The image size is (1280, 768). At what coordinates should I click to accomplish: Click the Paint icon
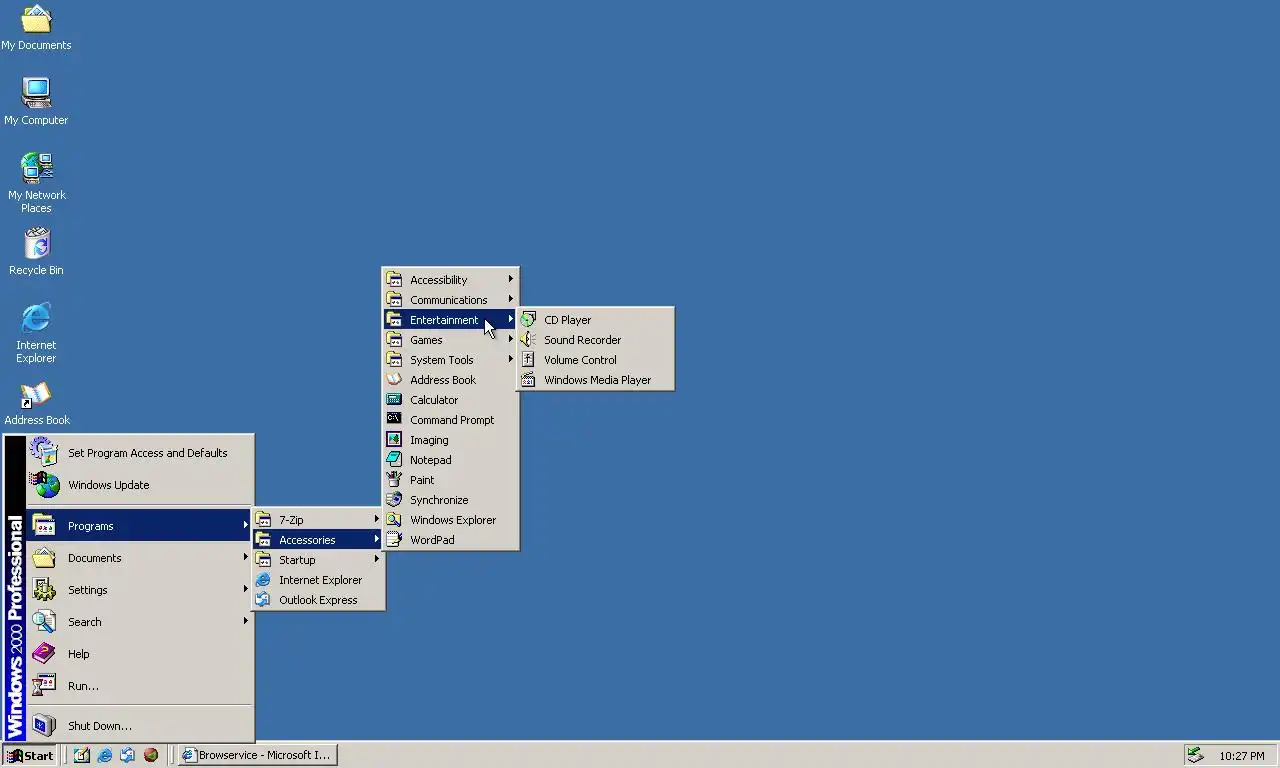pyautogui.click(x=394, y=480)
